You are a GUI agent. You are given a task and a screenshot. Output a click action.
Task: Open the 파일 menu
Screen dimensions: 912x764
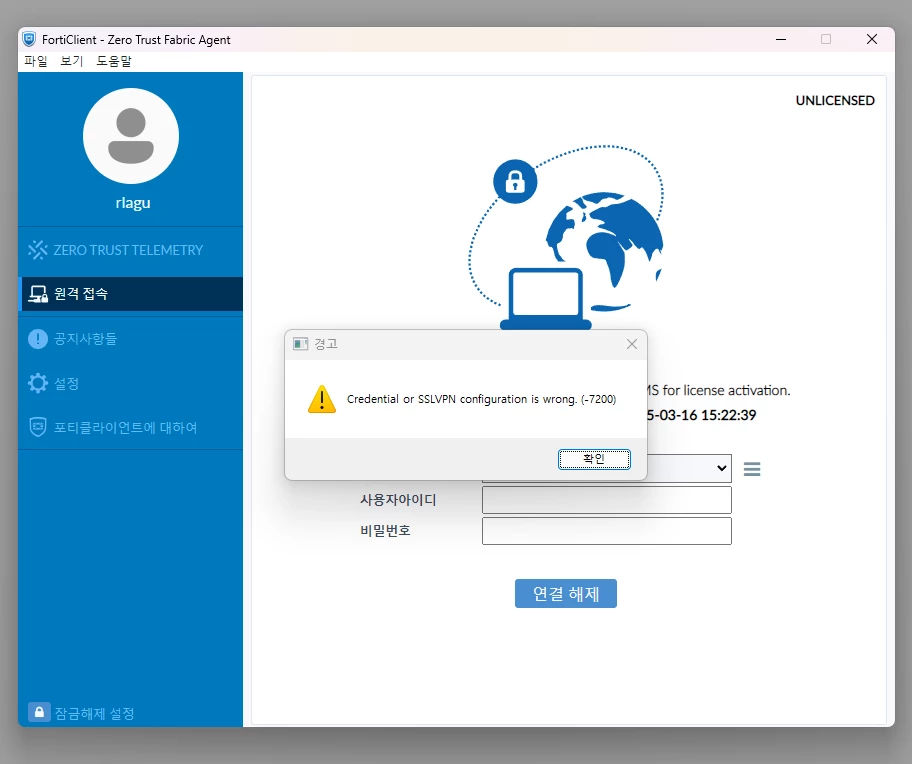[x=35, y=61]
